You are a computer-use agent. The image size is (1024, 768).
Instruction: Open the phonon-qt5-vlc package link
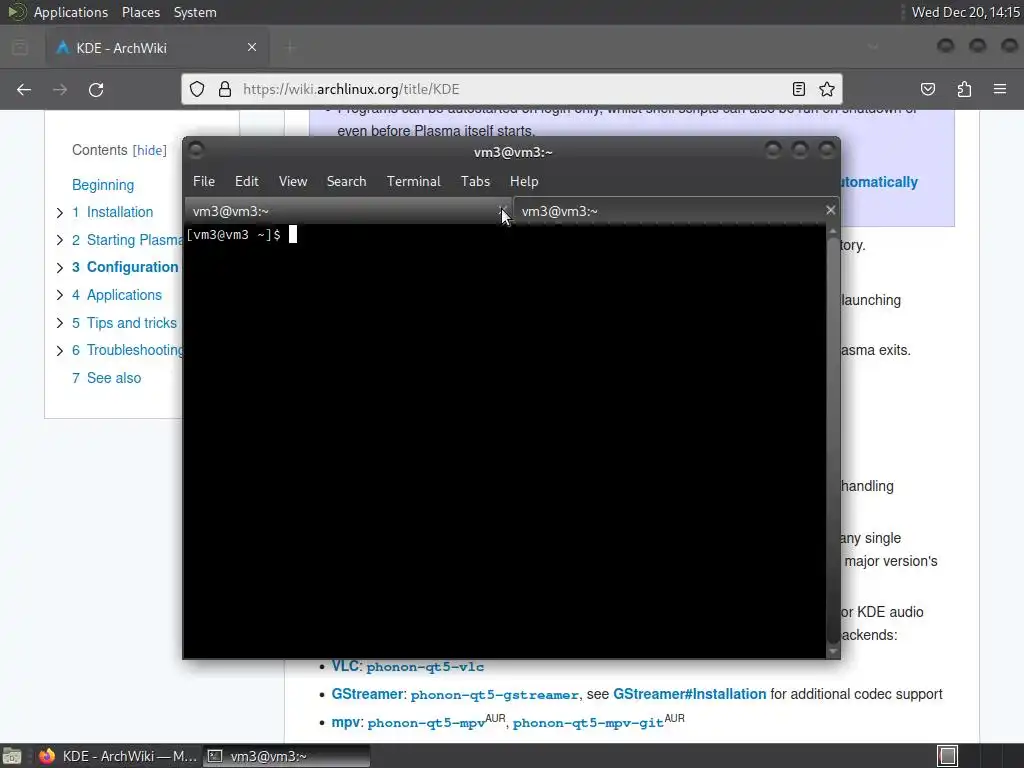[425, 667]
